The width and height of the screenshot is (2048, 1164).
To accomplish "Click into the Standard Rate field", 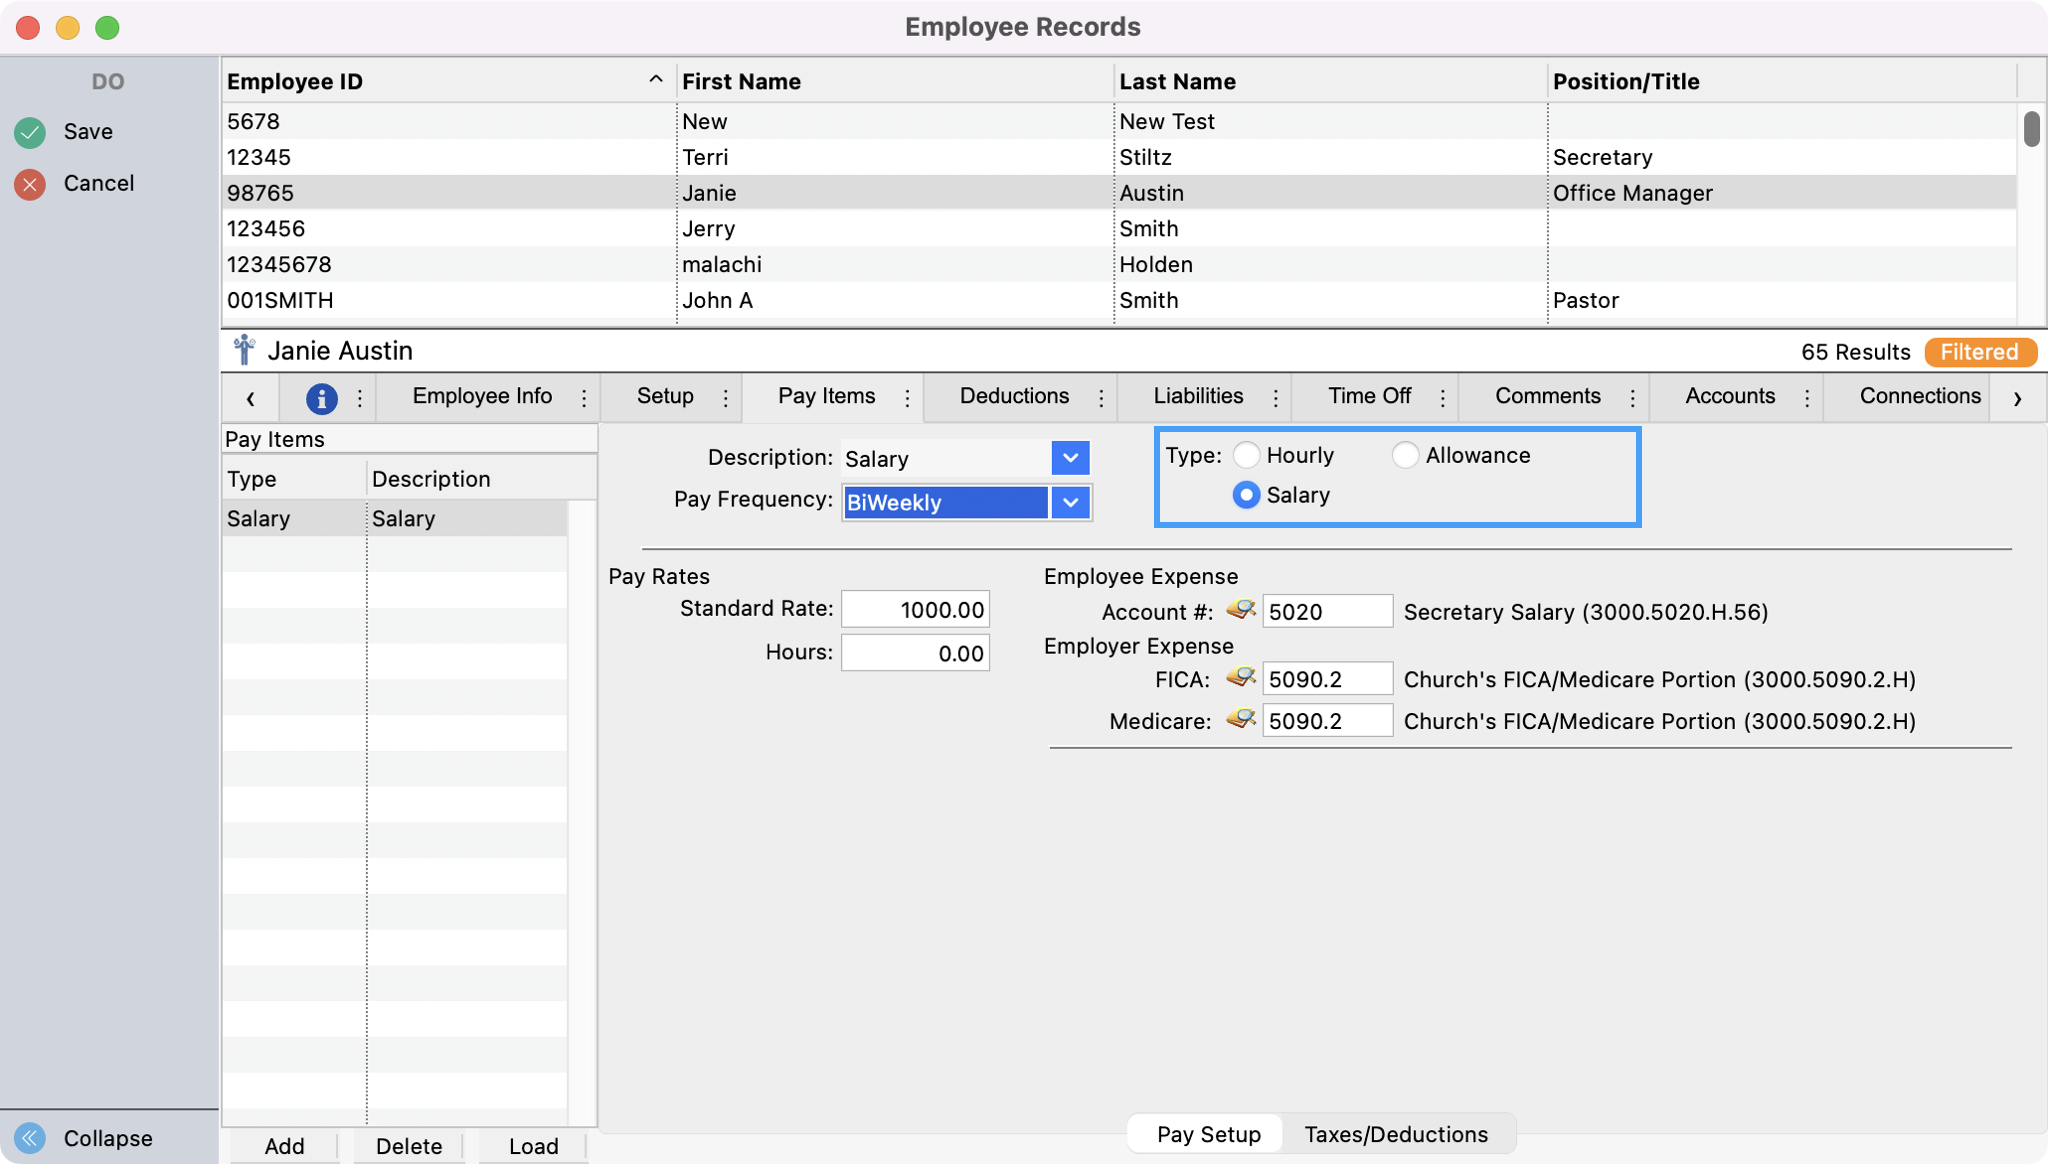I will pos(915,610).
